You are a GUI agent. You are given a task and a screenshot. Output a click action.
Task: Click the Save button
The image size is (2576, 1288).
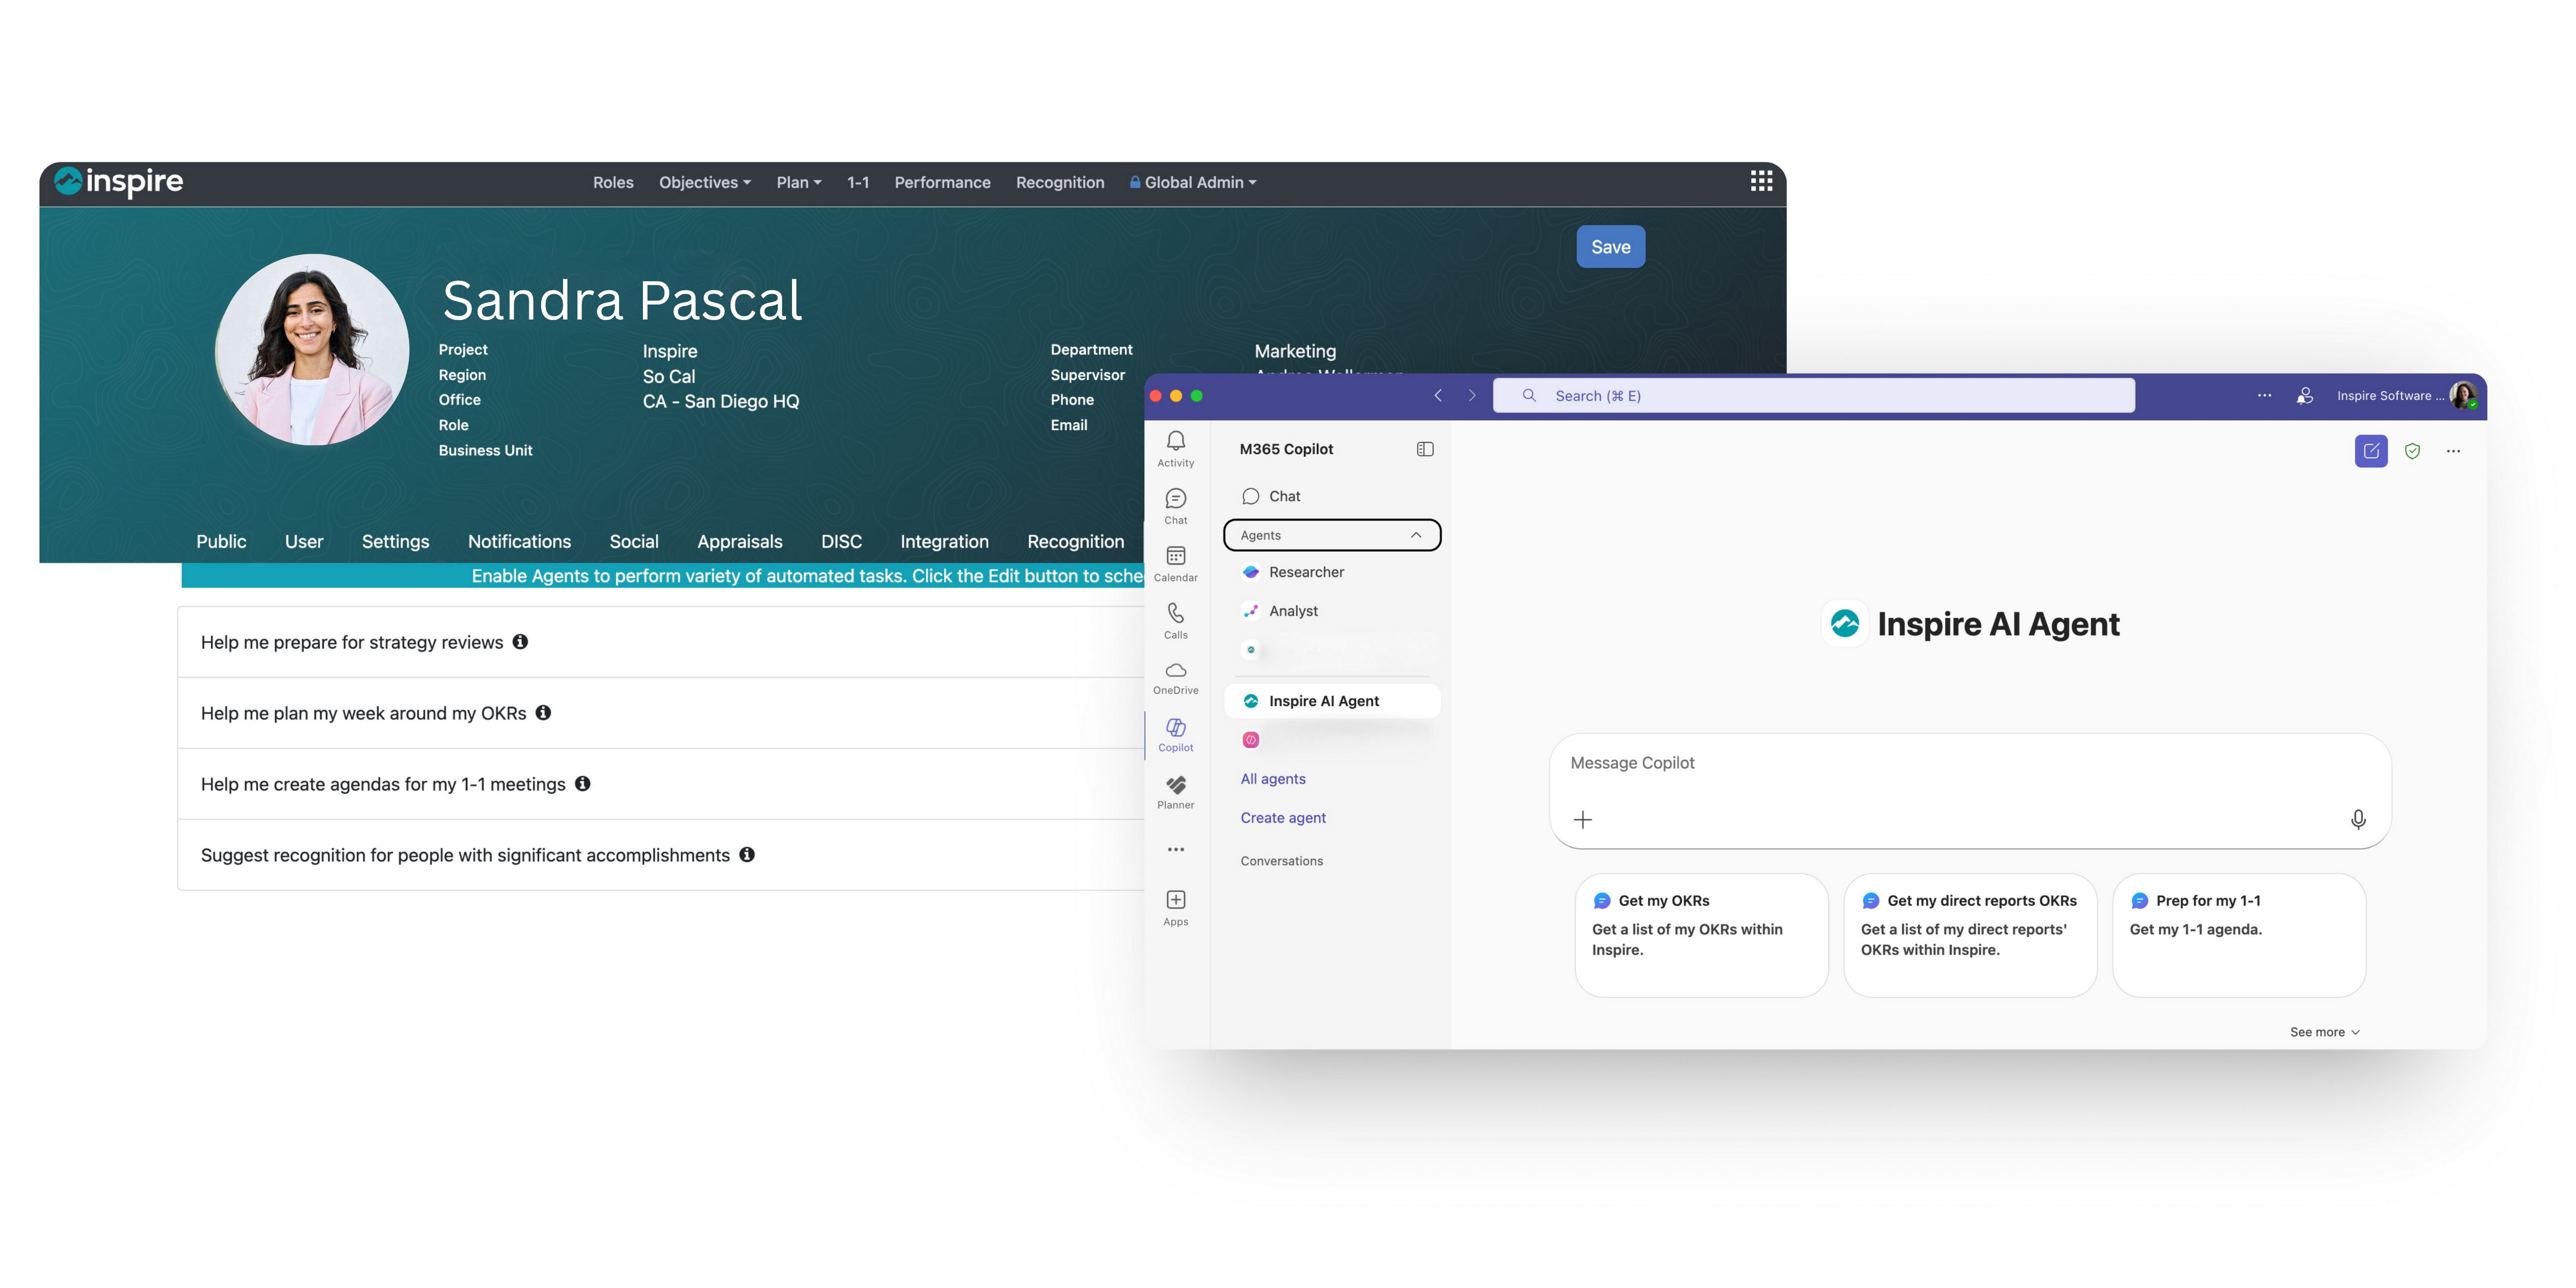coord(1609,247)
